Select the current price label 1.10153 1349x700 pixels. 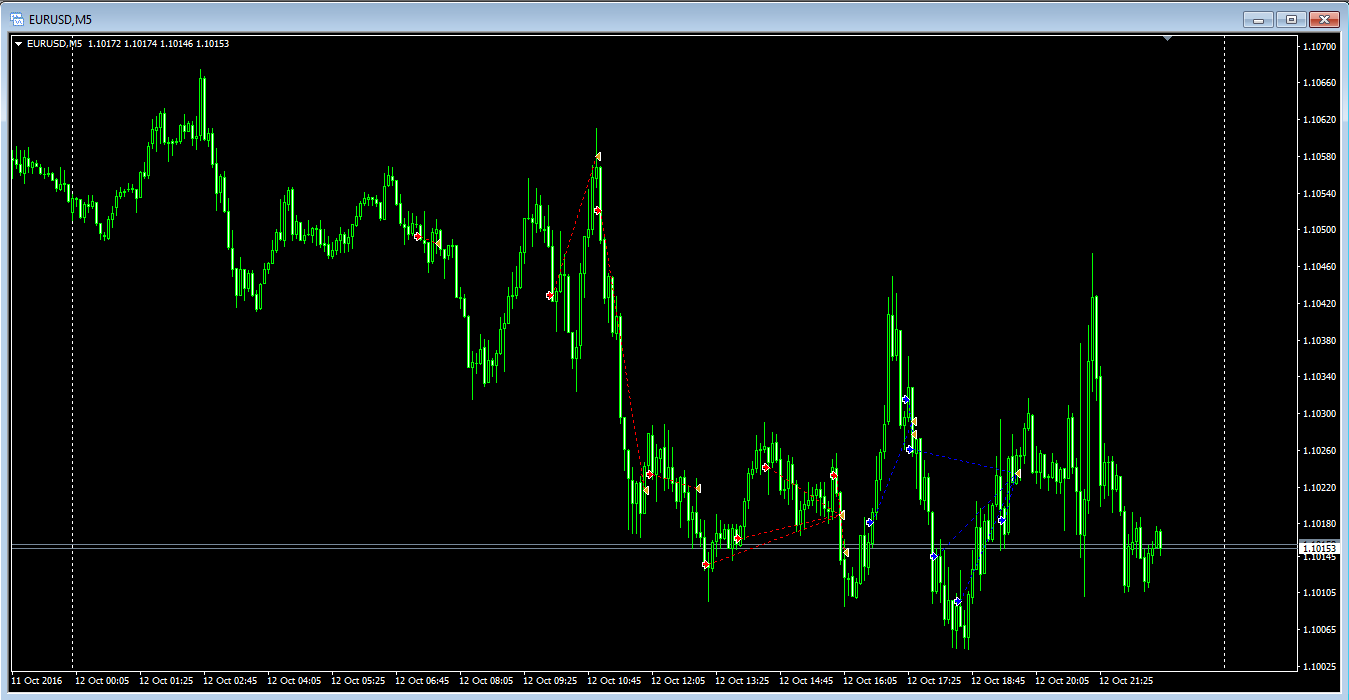[x=1319, y=548]
